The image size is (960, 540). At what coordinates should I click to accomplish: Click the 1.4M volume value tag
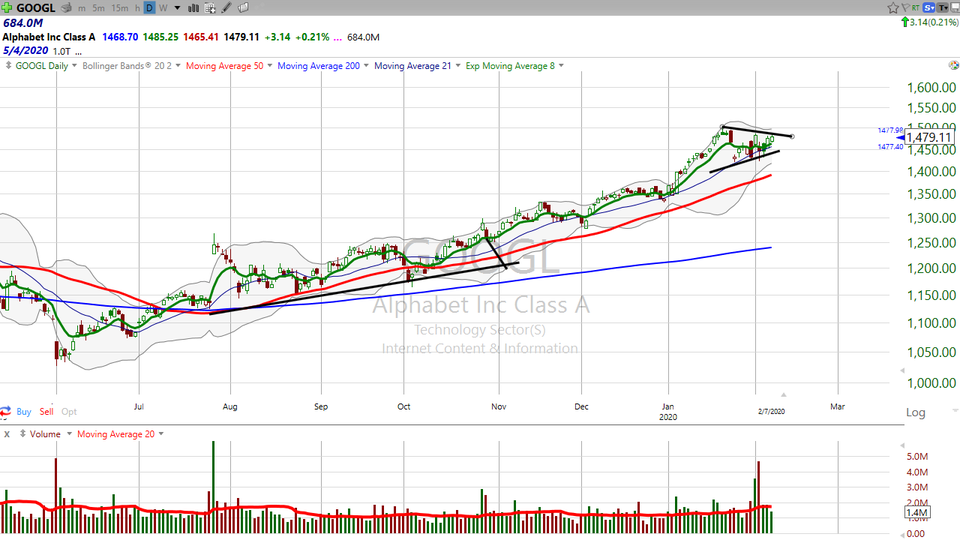pos(917,512)
